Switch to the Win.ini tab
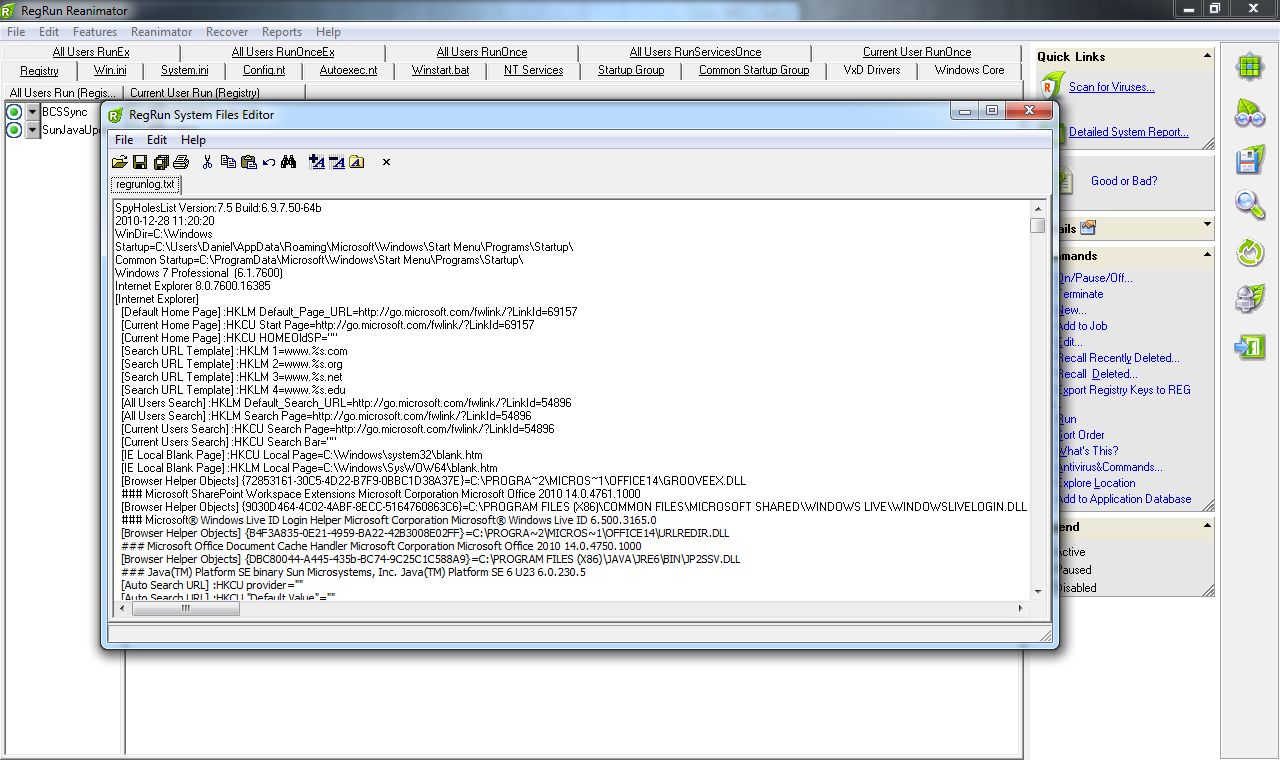 [x=110, y=70]
